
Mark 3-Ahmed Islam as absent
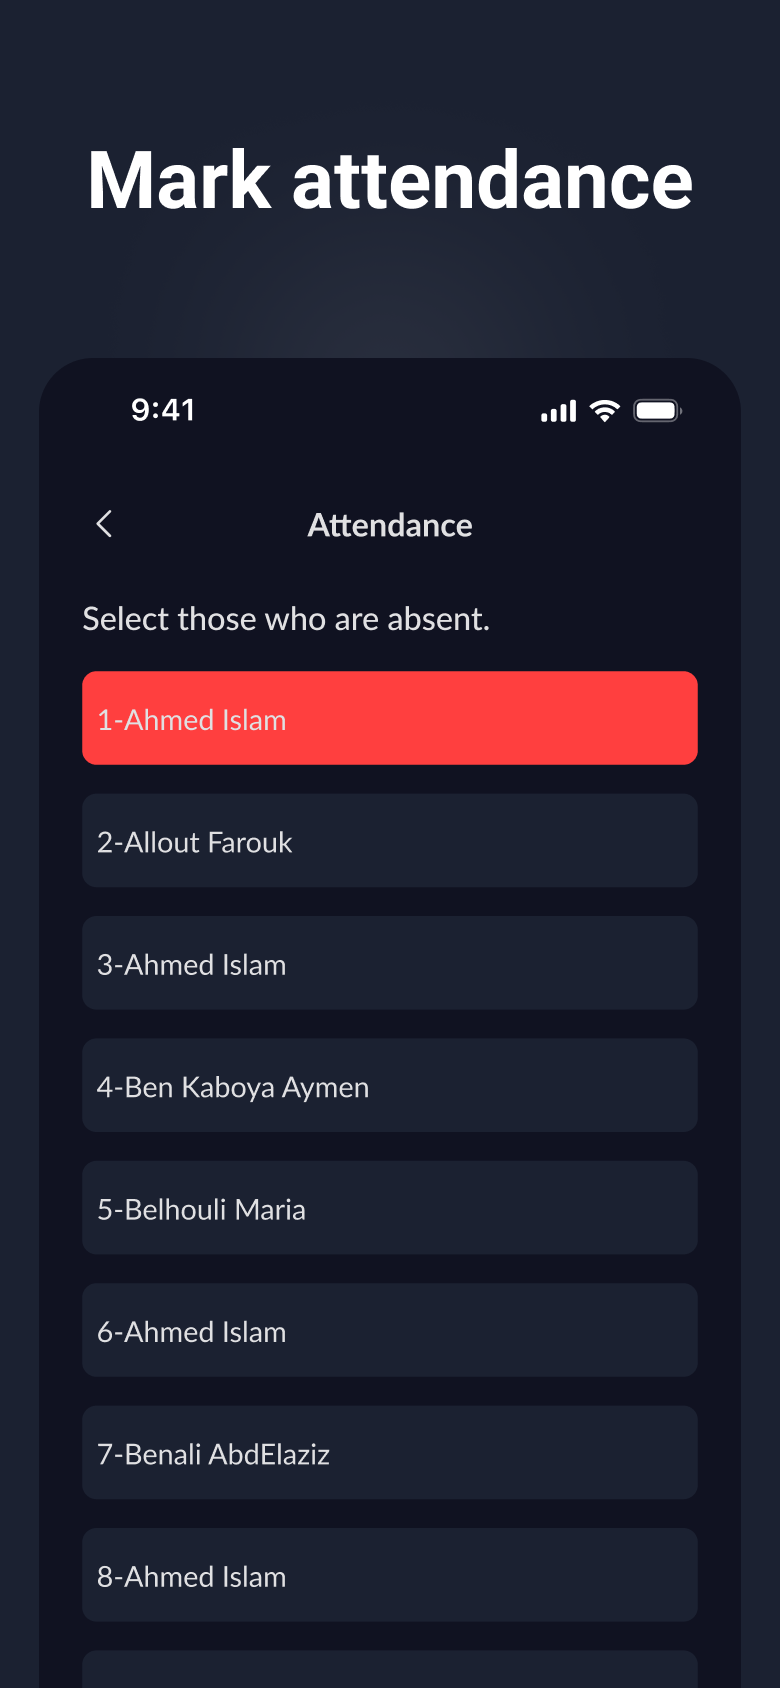coord(390,963)
